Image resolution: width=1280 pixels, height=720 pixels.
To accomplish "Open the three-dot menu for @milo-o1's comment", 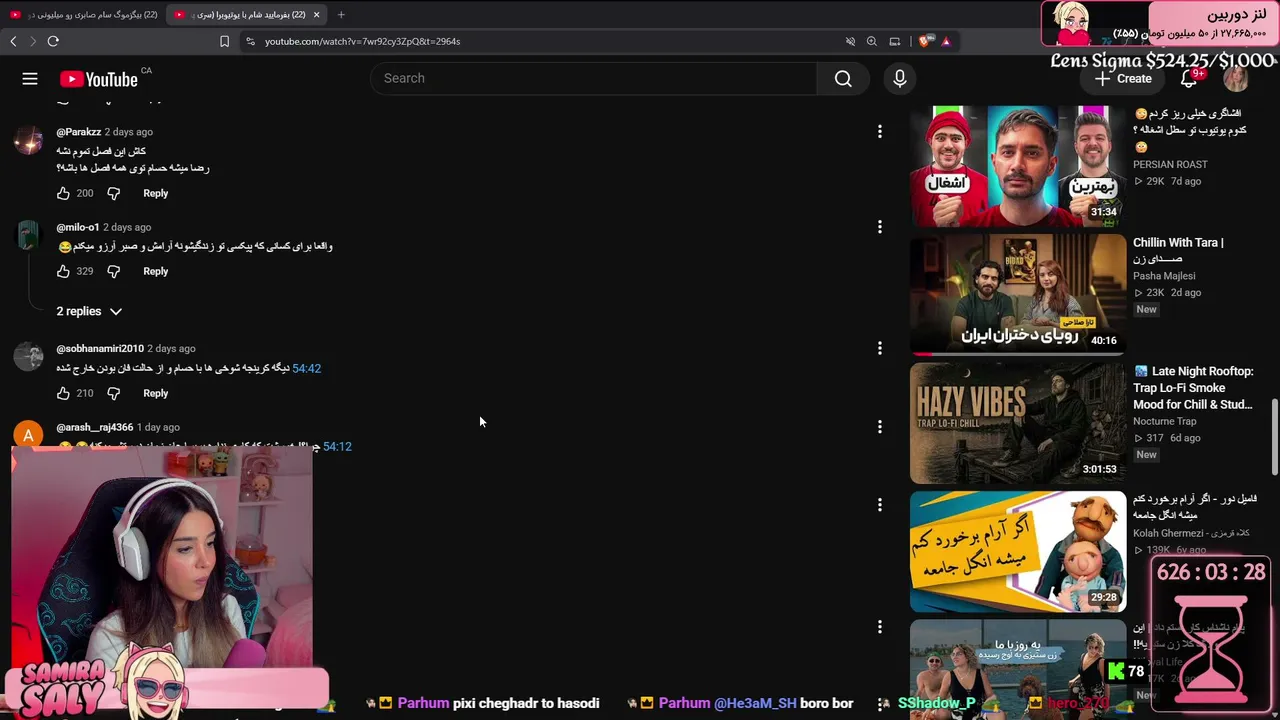I will tap(879, 227).
